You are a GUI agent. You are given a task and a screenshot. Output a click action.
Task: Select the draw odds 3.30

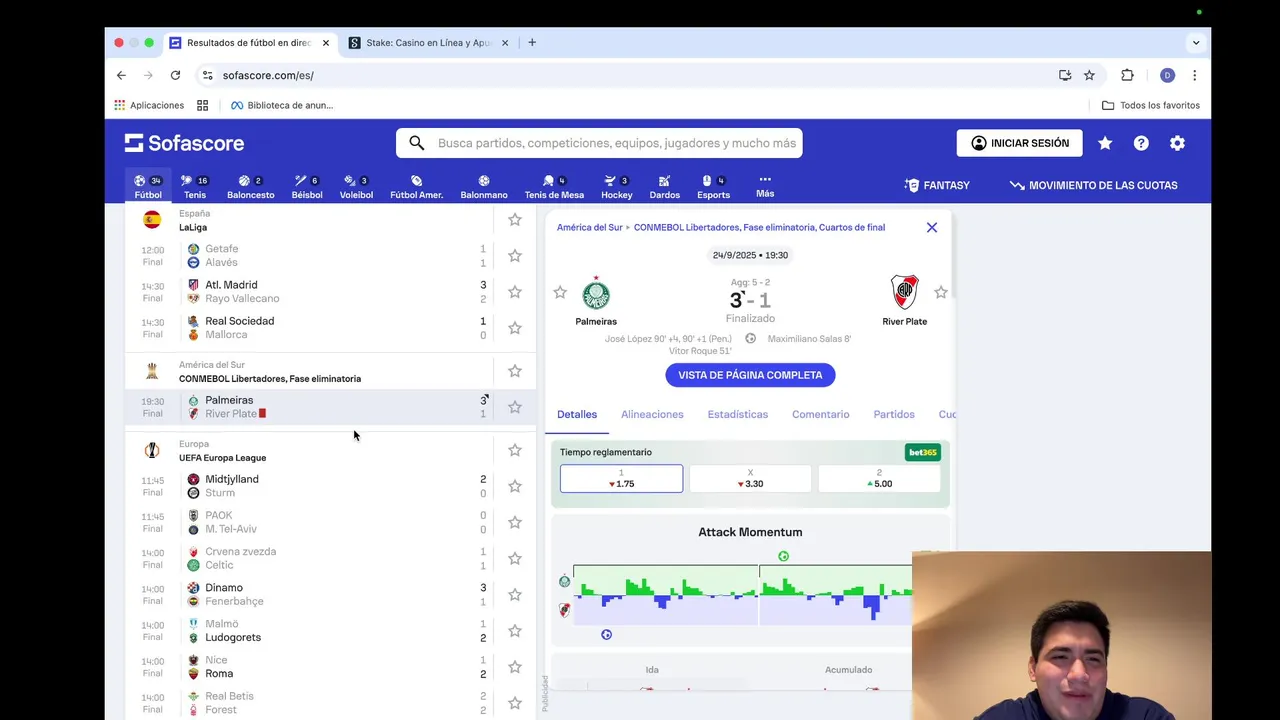[750, 479]
